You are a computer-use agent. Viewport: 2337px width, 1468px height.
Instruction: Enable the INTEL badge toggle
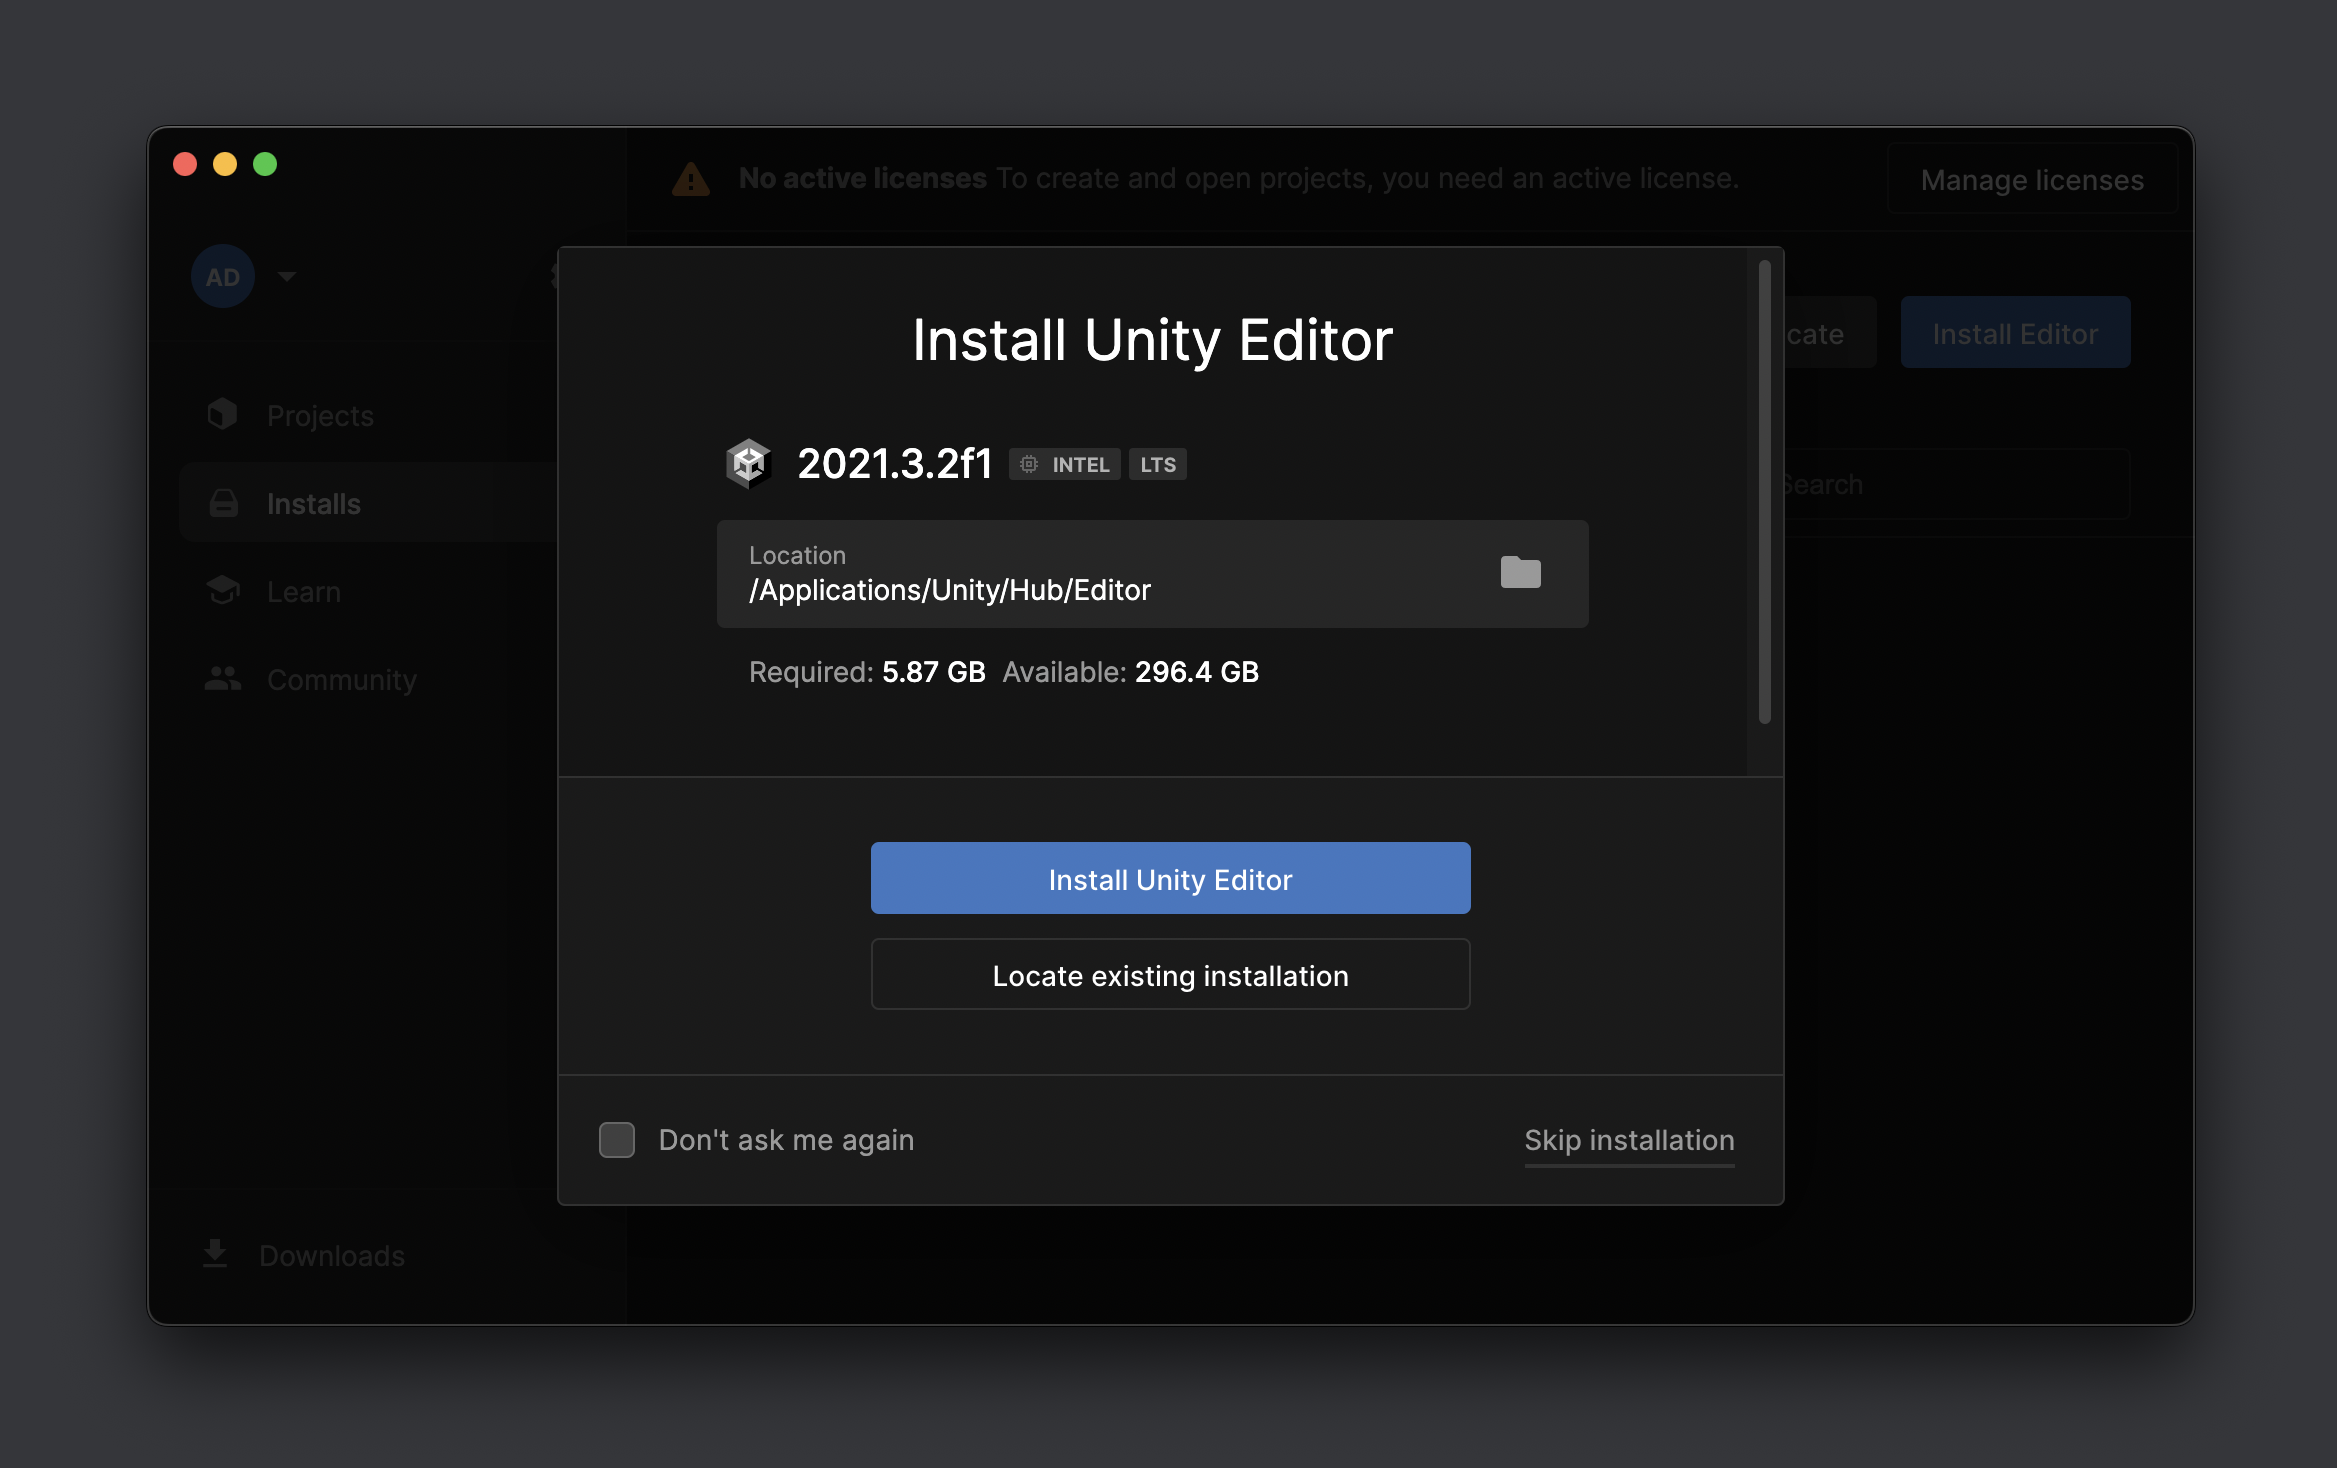click(1064, 465)
